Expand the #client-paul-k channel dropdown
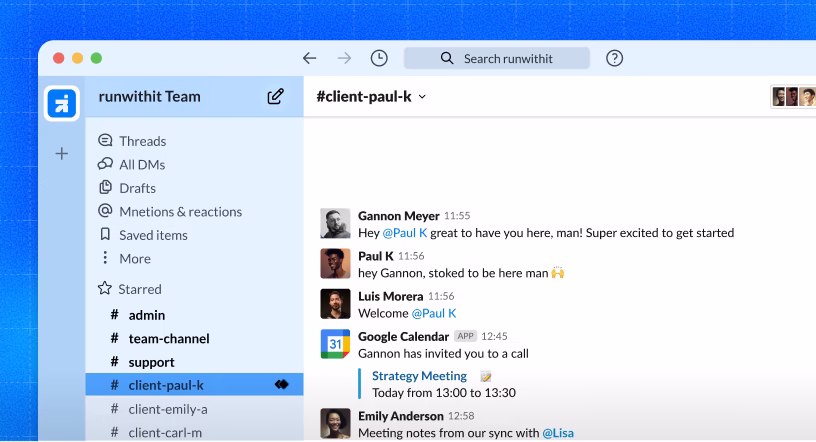 click(423, 97)
